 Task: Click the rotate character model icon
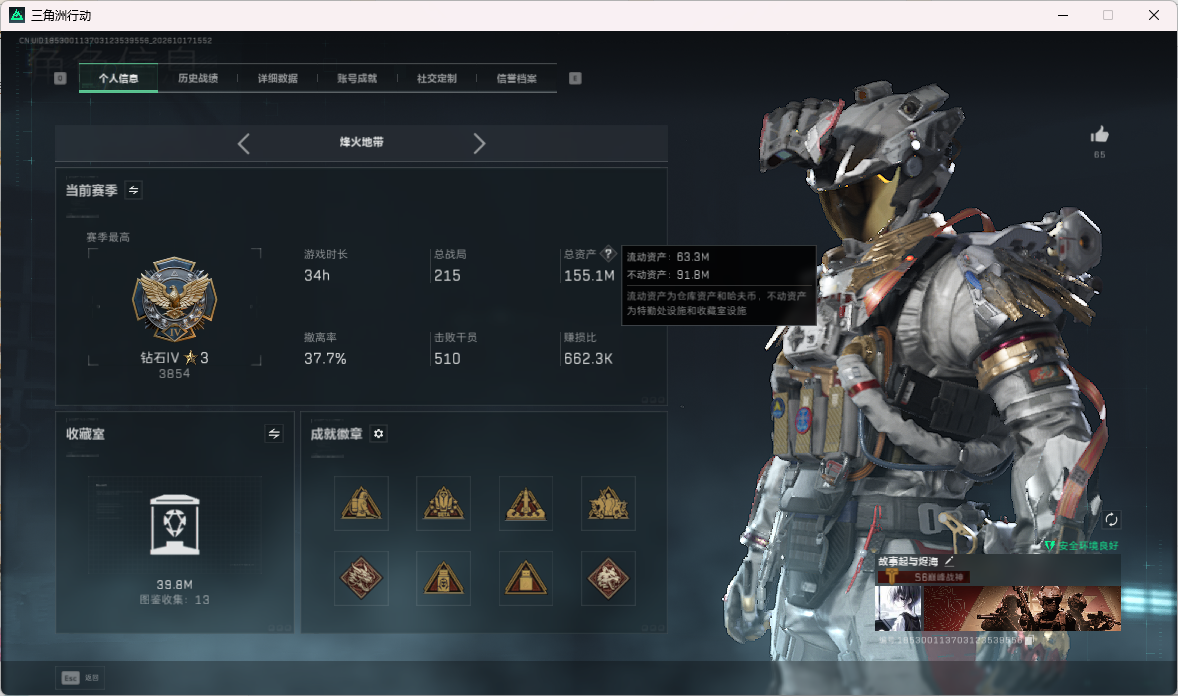[x=1111, y=519]
